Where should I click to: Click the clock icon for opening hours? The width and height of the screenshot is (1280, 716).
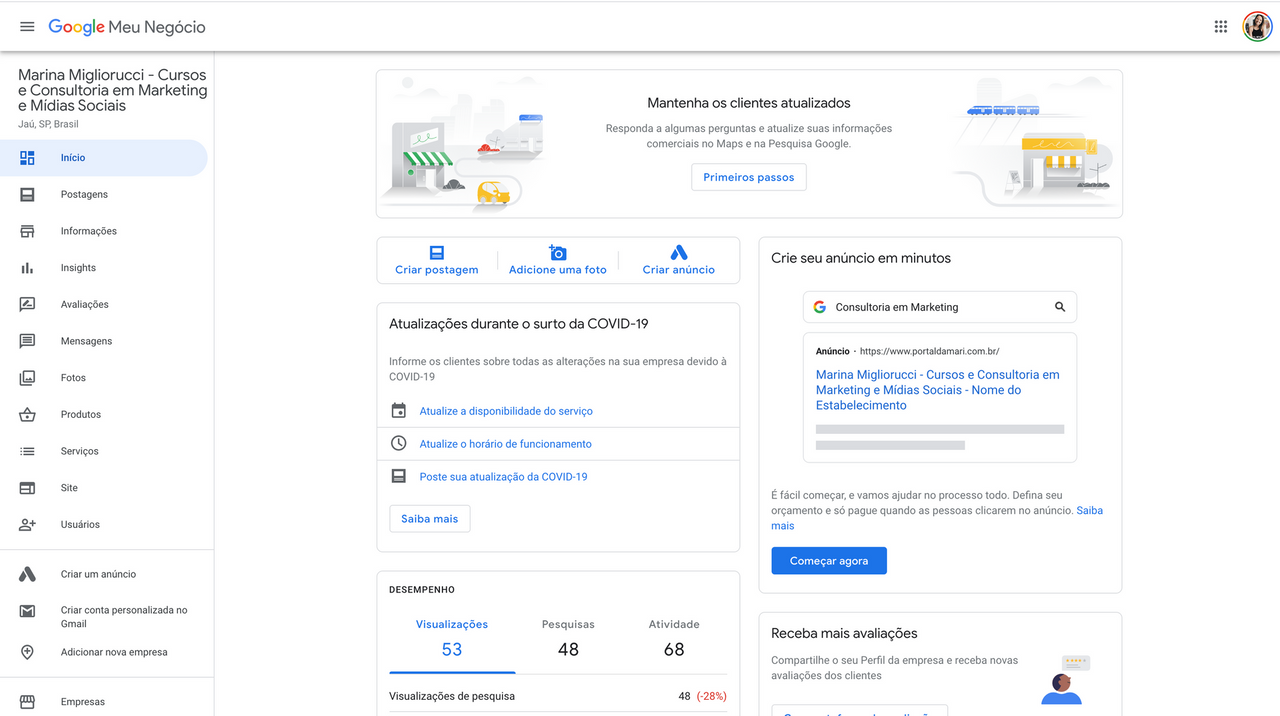tap(398, 443)
